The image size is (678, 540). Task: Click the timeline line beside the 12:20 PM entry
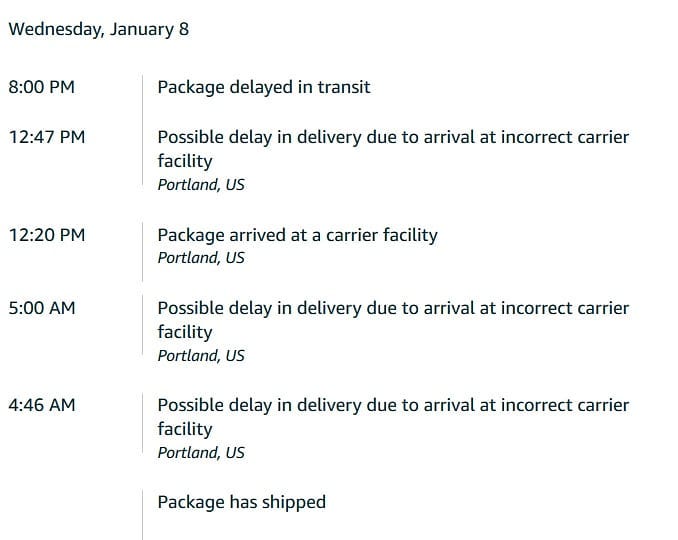coord(142,245)
